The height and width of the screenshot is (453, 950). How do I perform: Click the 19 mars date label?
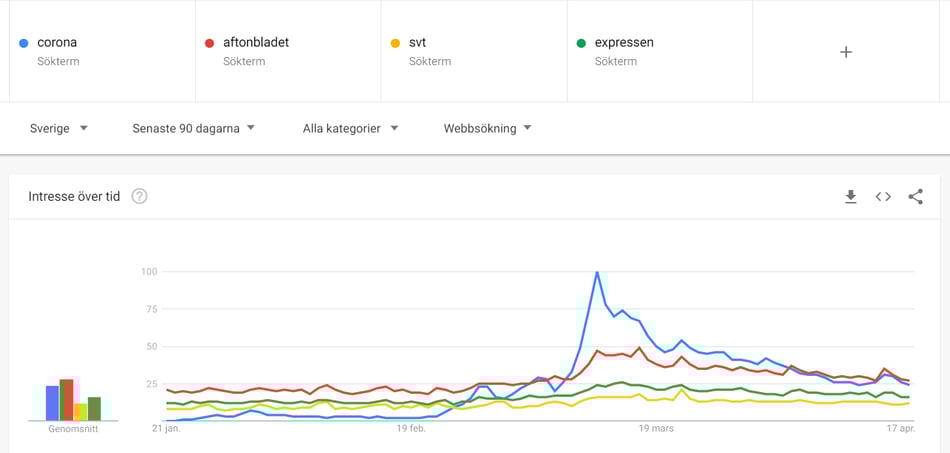click(x=656, y=429)
